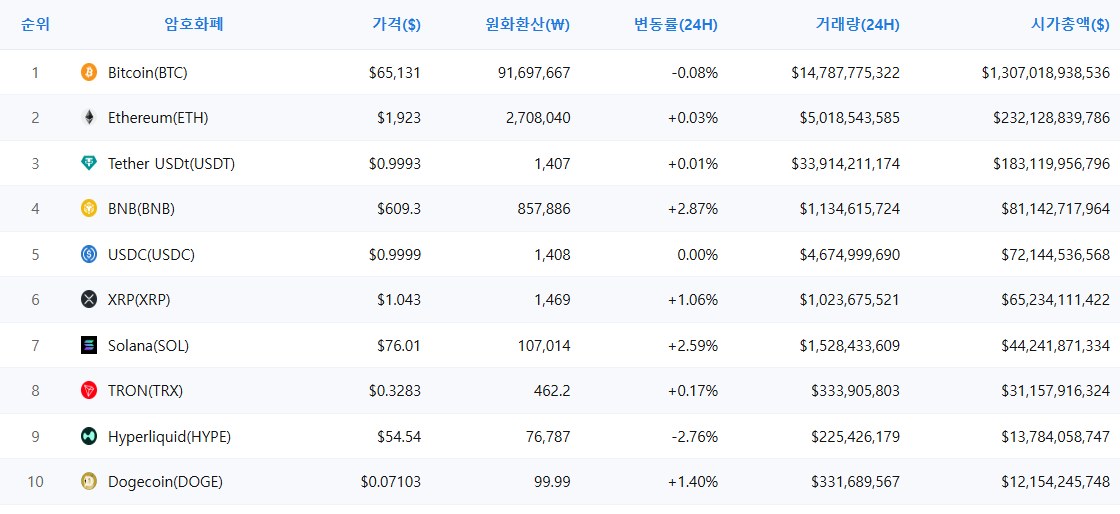
Task: Select BNB market cap $81,142,717,964
Action: click(1056, 208)
